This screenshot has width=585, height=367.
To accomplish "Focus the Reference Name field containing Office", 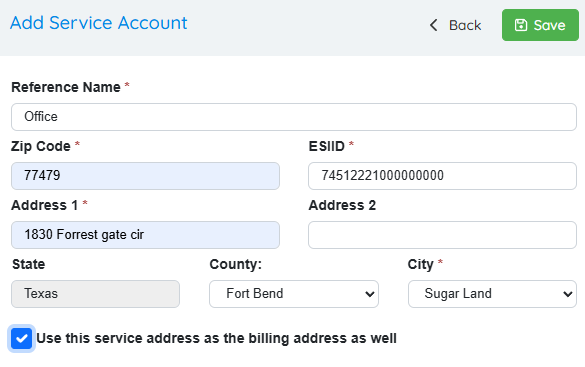I will click(x=294, y=117).
